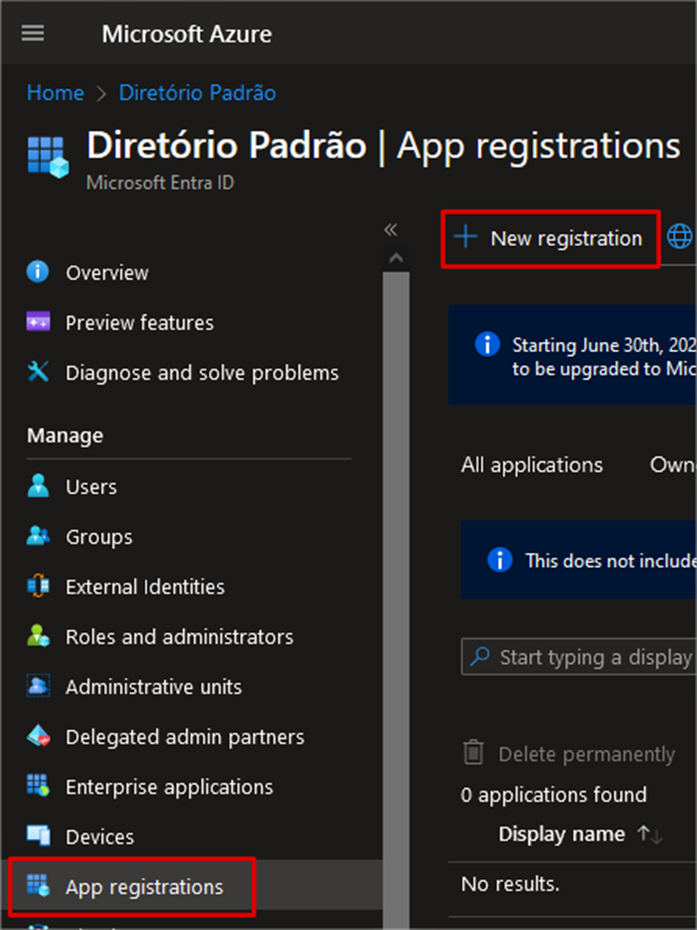Open External Identities
The height and width of the screenshot is (930, 697).
click(145, 587)
